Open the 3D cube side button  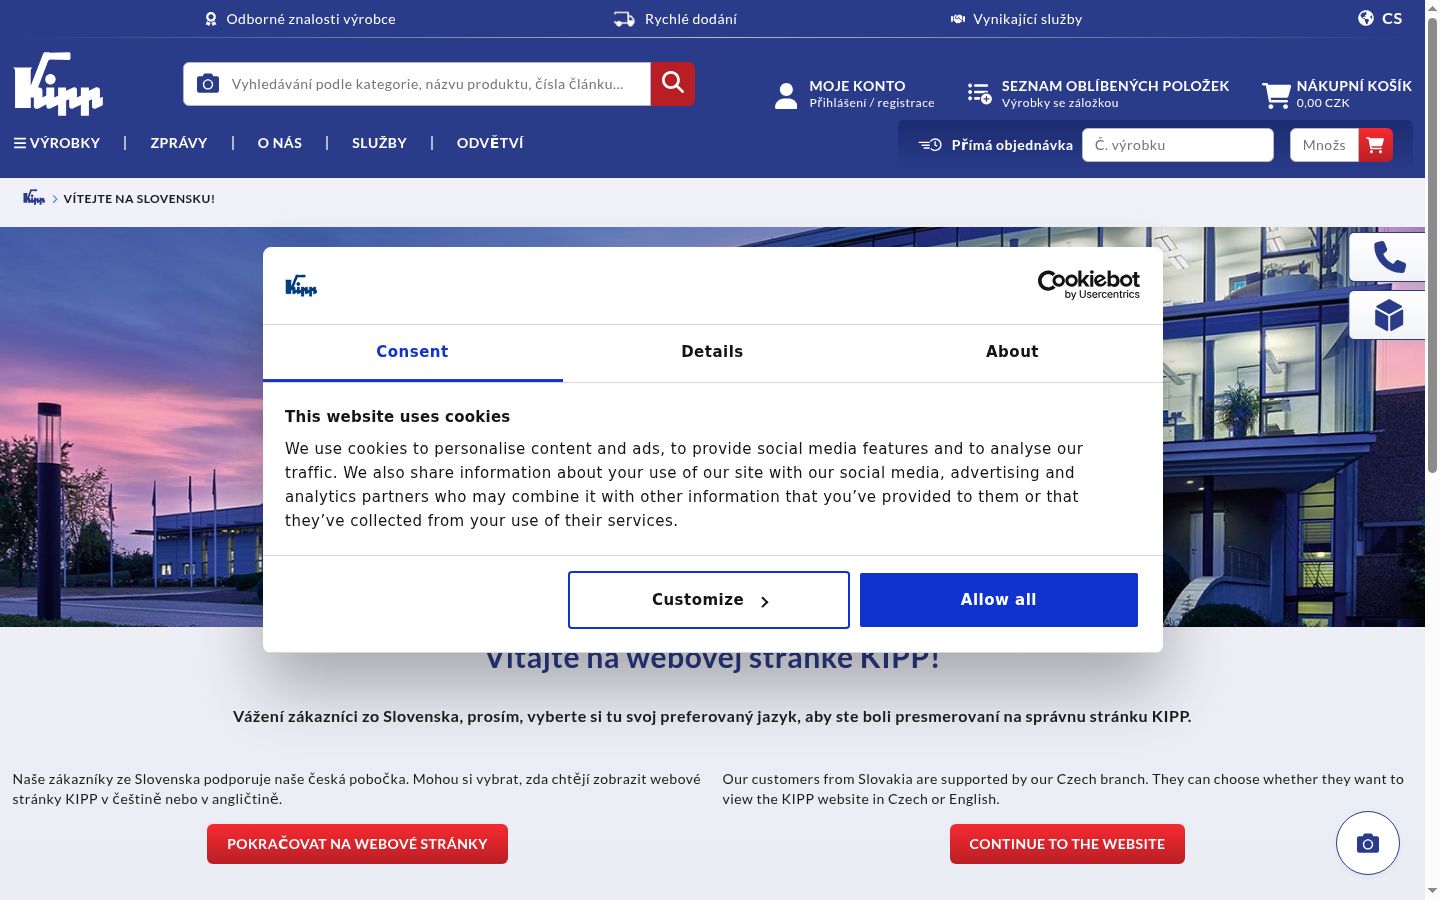click(x=1388, y=315)
